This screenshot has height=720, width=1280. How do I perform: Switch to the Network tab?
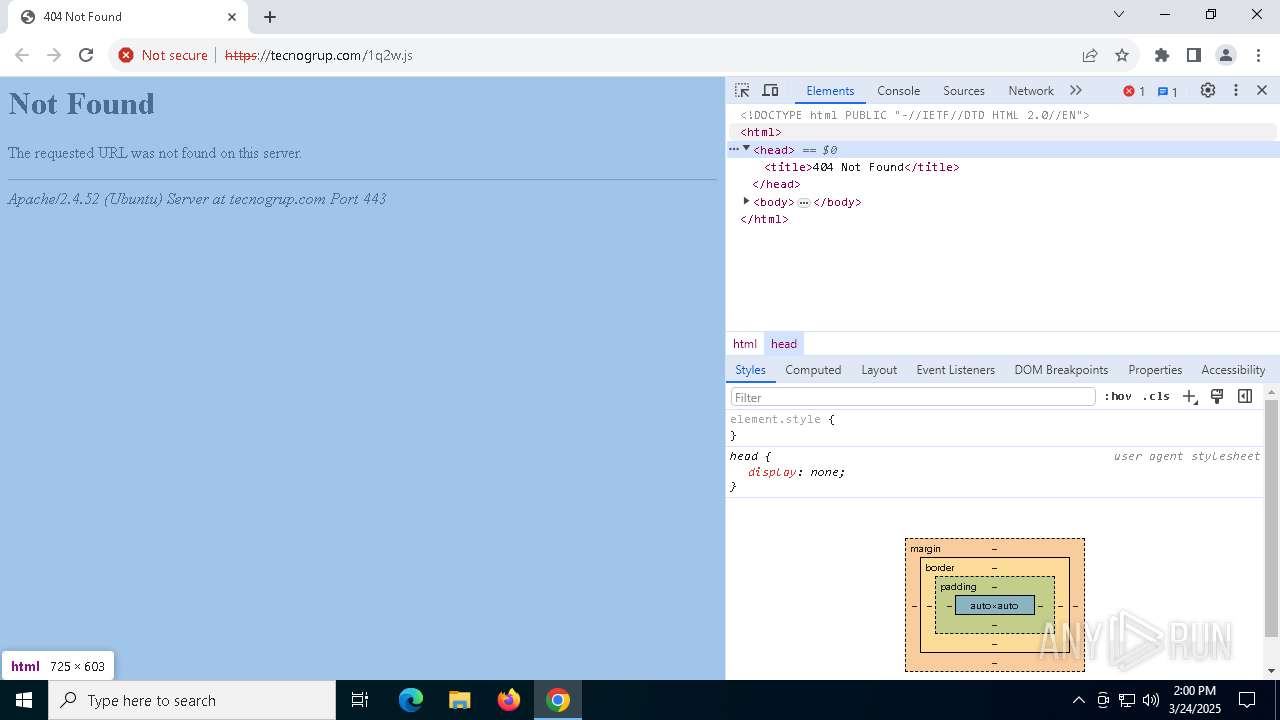1031,90
